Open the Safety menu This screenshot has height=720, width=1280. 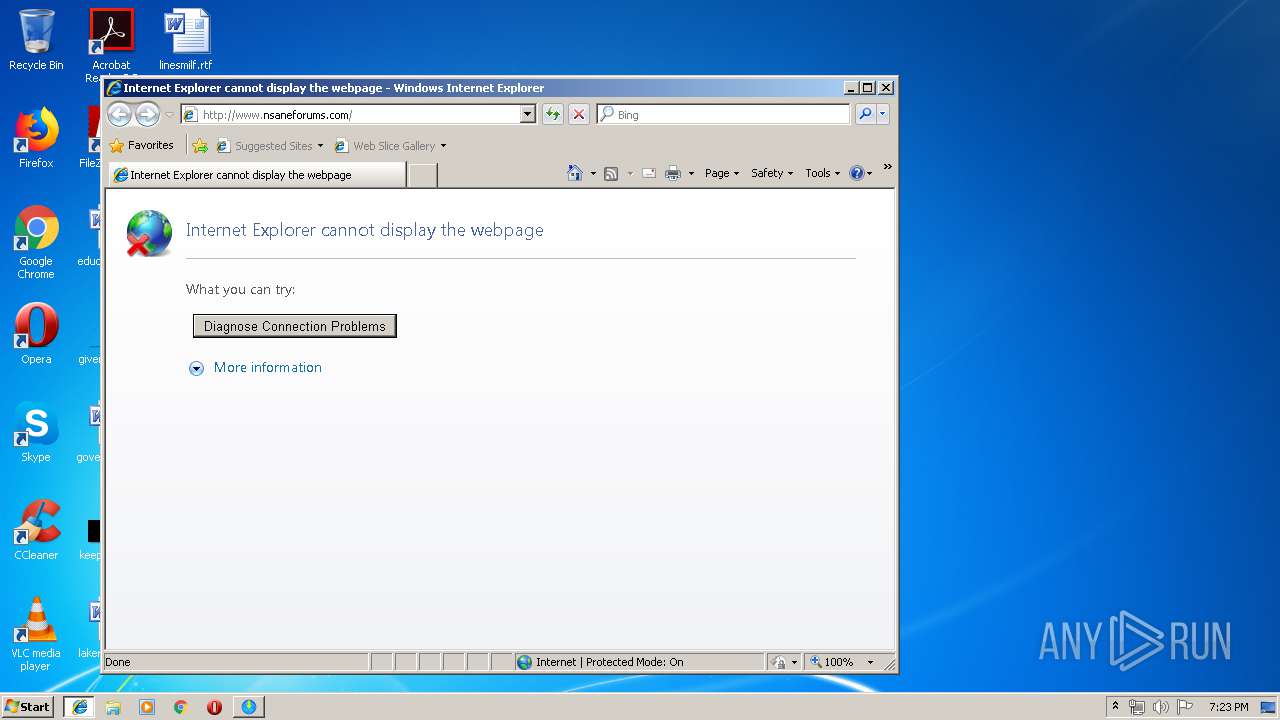[x=772, y=173]
